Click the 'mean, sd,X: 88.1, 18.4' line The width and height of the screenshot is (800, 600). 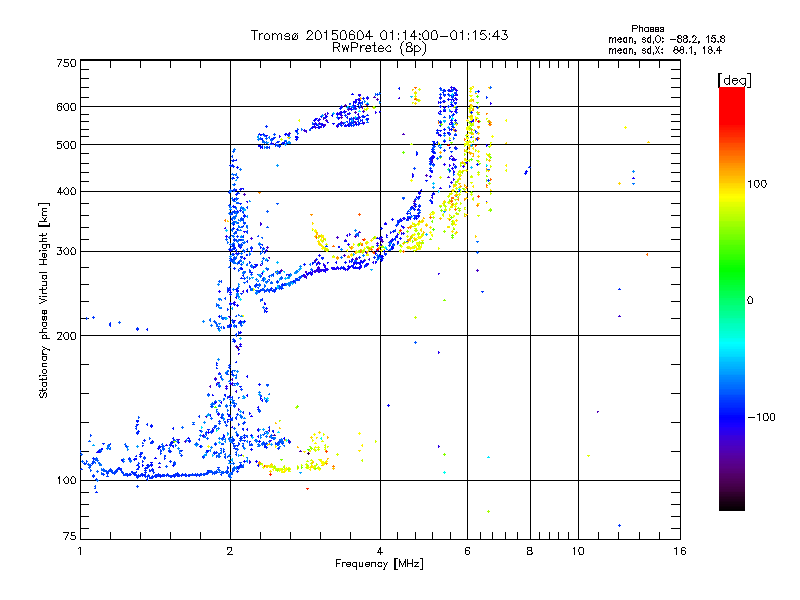coord(665,50)
